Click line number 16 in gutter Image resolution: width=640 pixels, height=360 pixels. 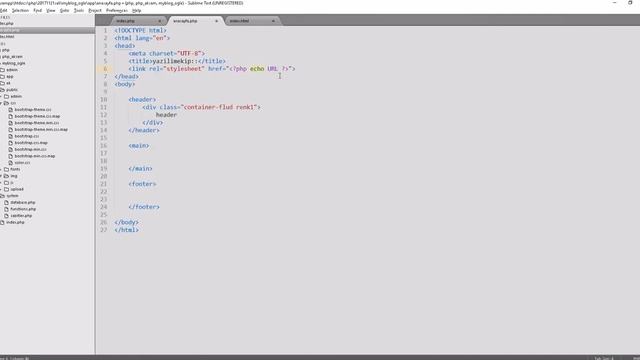pos(104,145)
